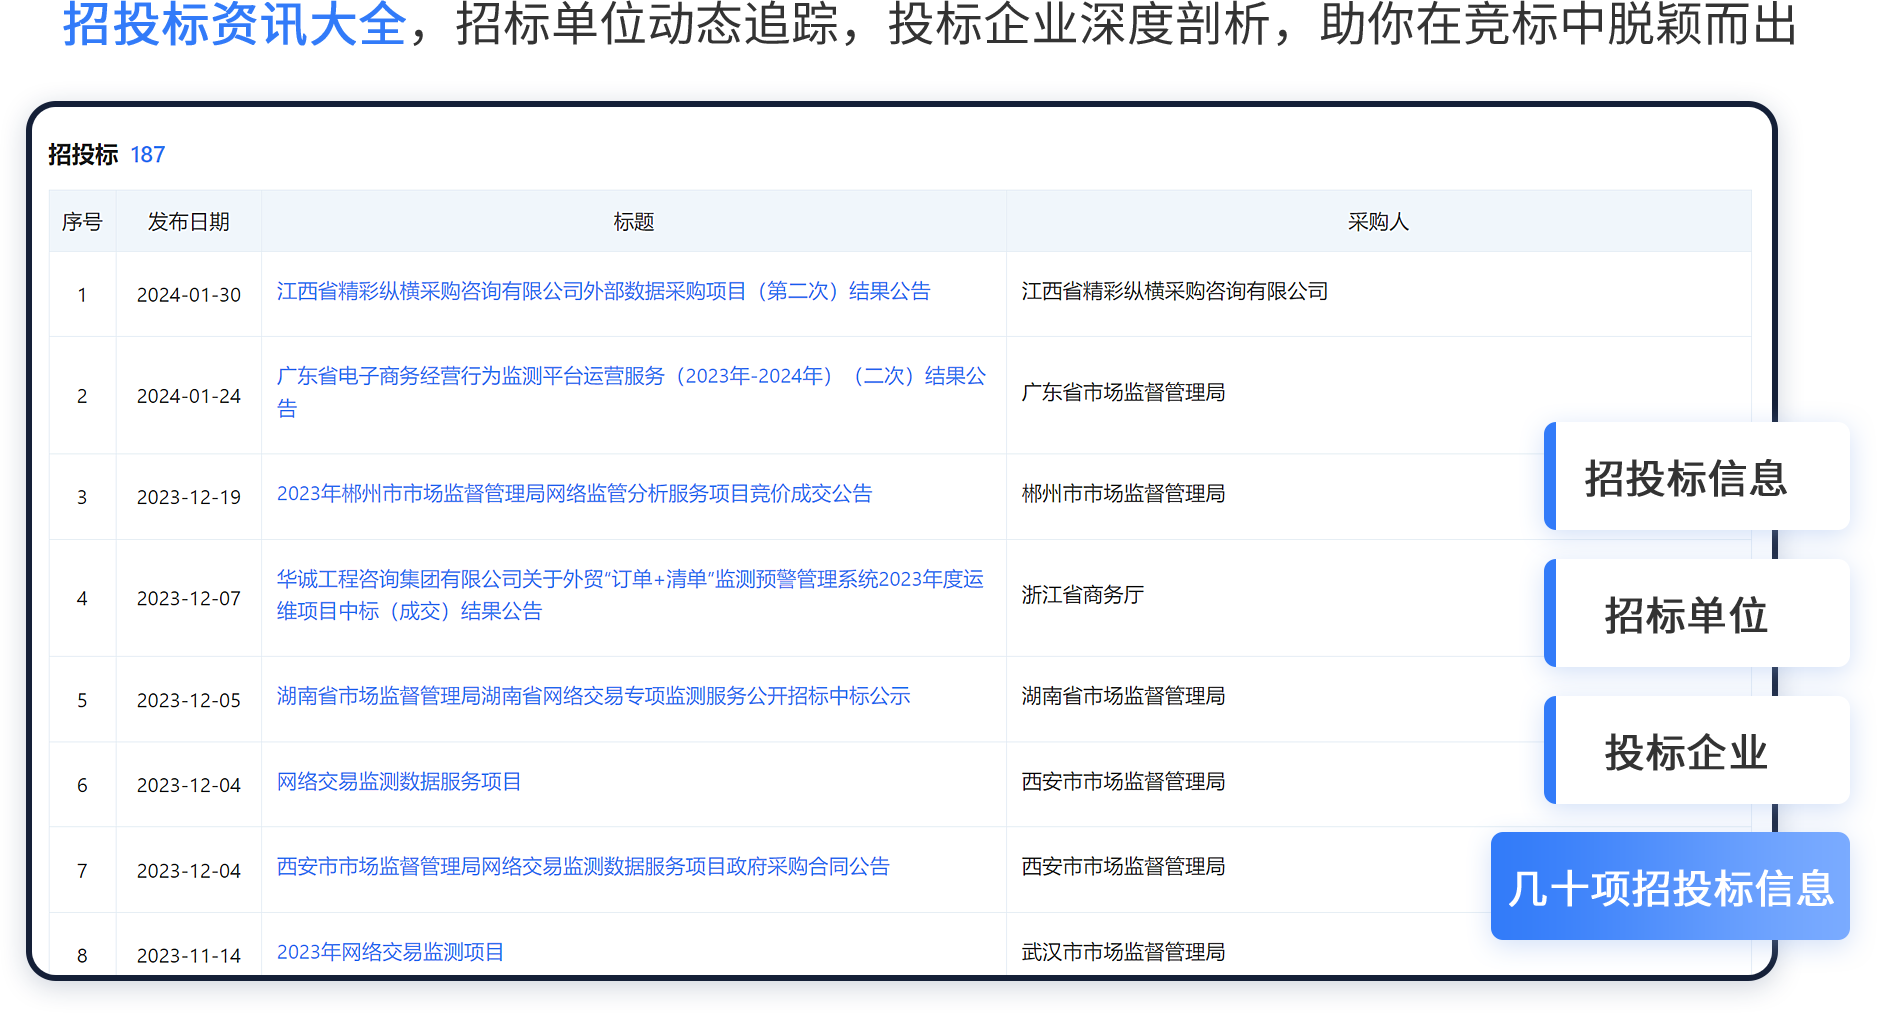1877x1013 pixels.
Task: Click purchaser 浙江省商务厅 cell
Action: tap(1082, 595)
